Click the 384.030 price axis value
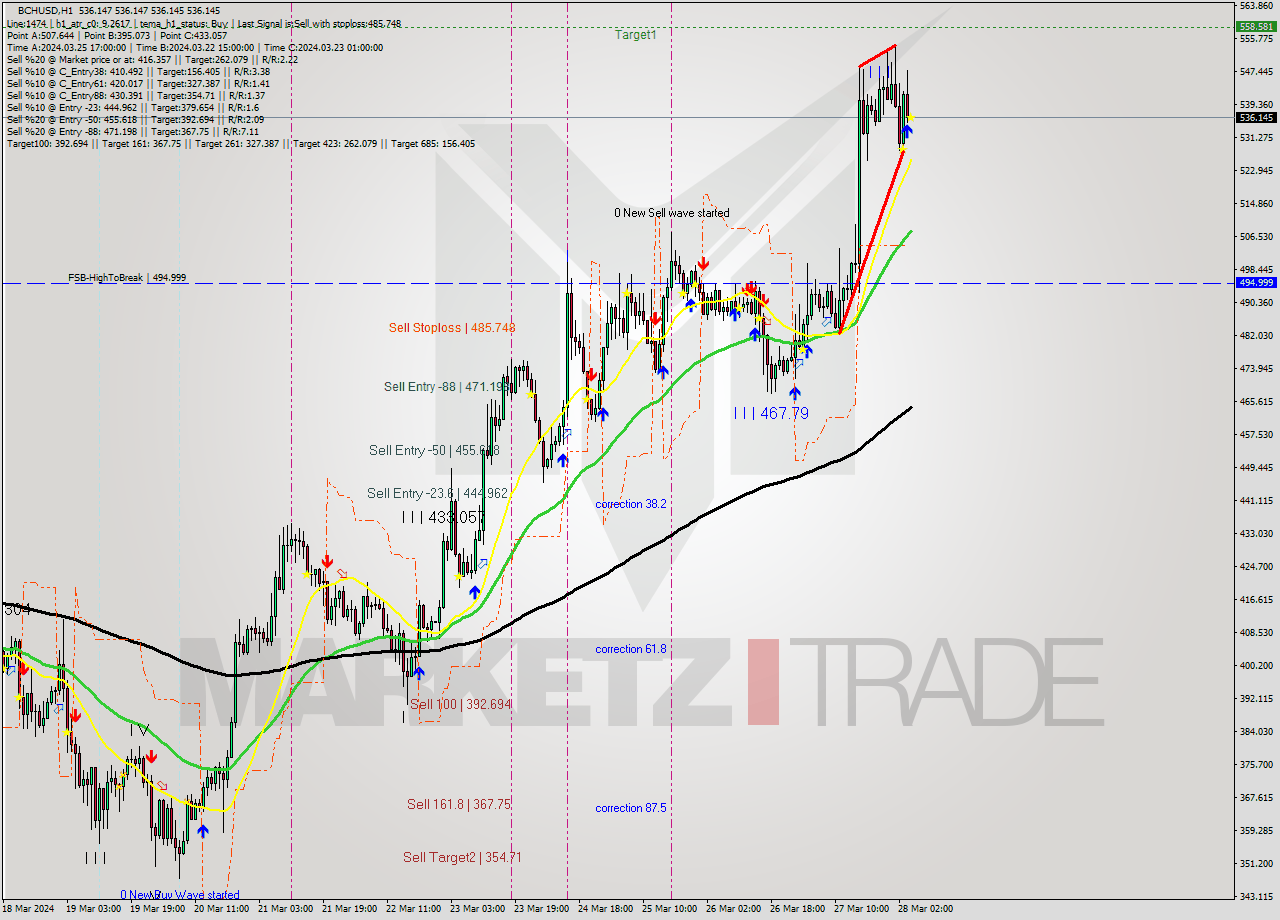Screen dimensions: 1280x920 pos(1256,731)
